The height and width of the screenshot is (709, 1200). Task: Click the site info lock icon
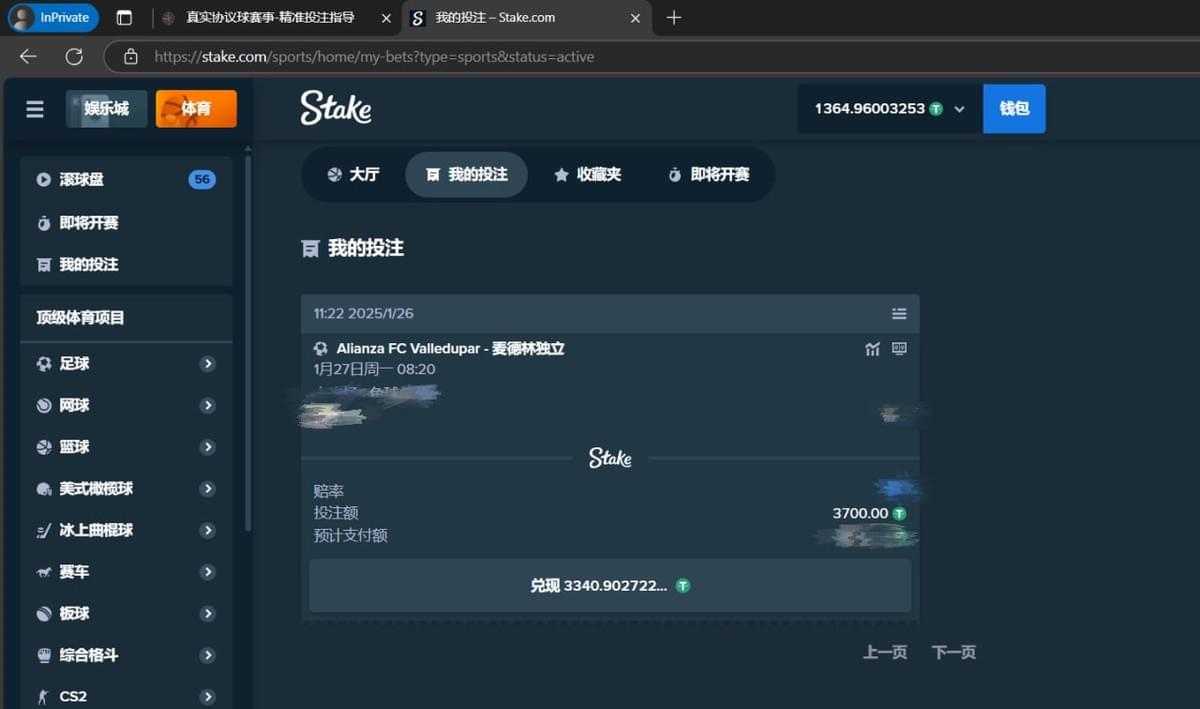pos(131,57)
